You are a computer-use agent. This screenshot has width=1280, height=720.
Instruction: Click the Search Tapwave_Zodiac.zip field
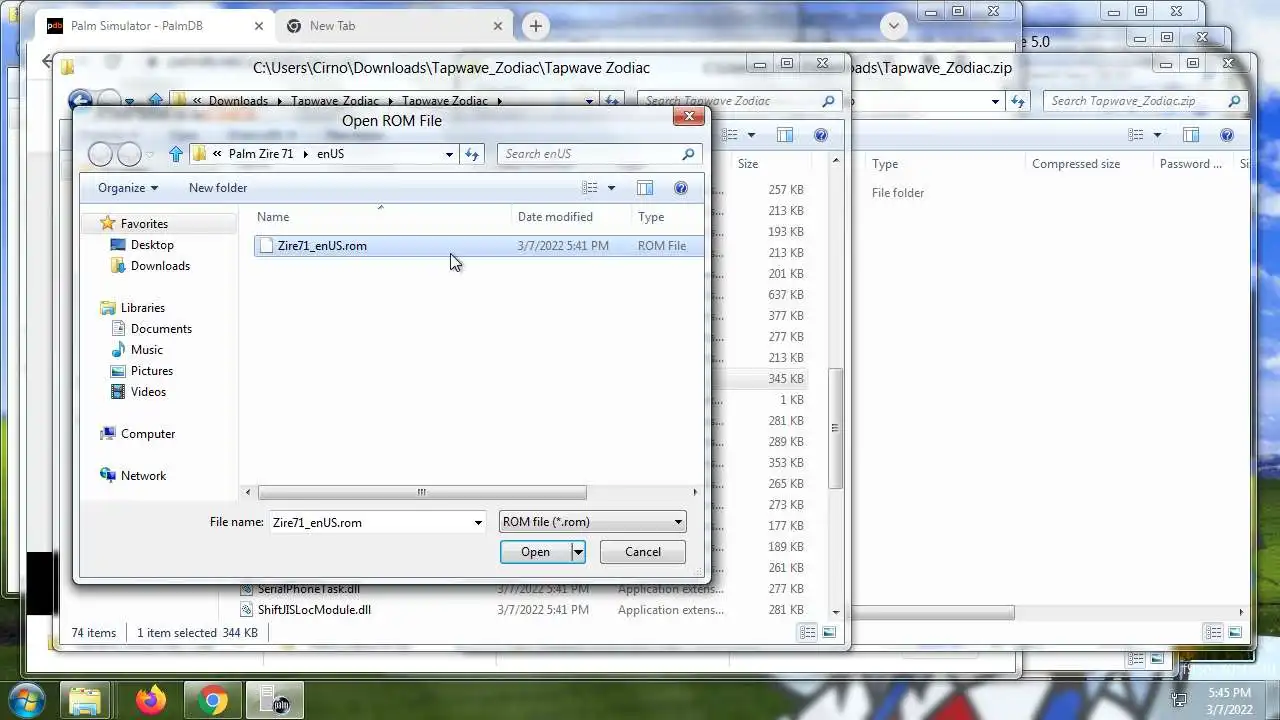[x=1135, y=101]
